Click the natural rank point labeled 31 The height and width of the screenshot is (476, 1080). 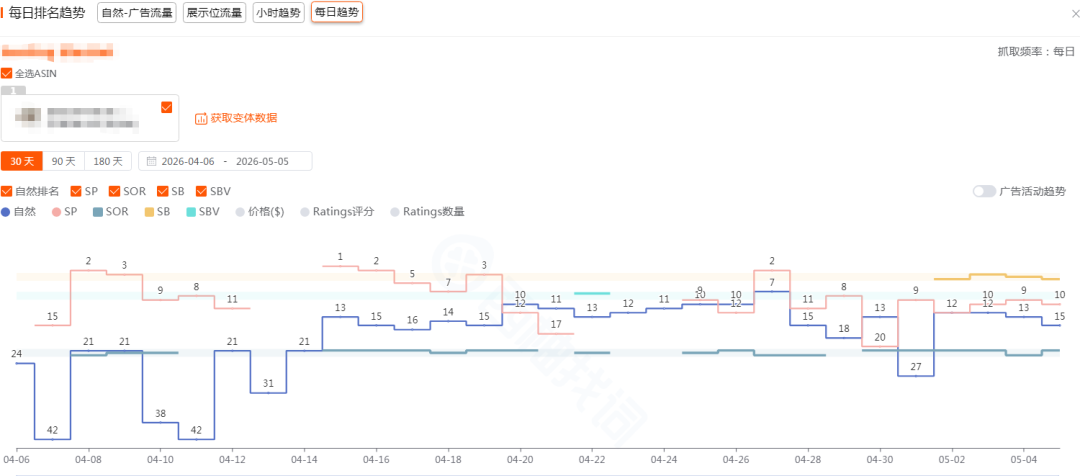pos(268,393)
